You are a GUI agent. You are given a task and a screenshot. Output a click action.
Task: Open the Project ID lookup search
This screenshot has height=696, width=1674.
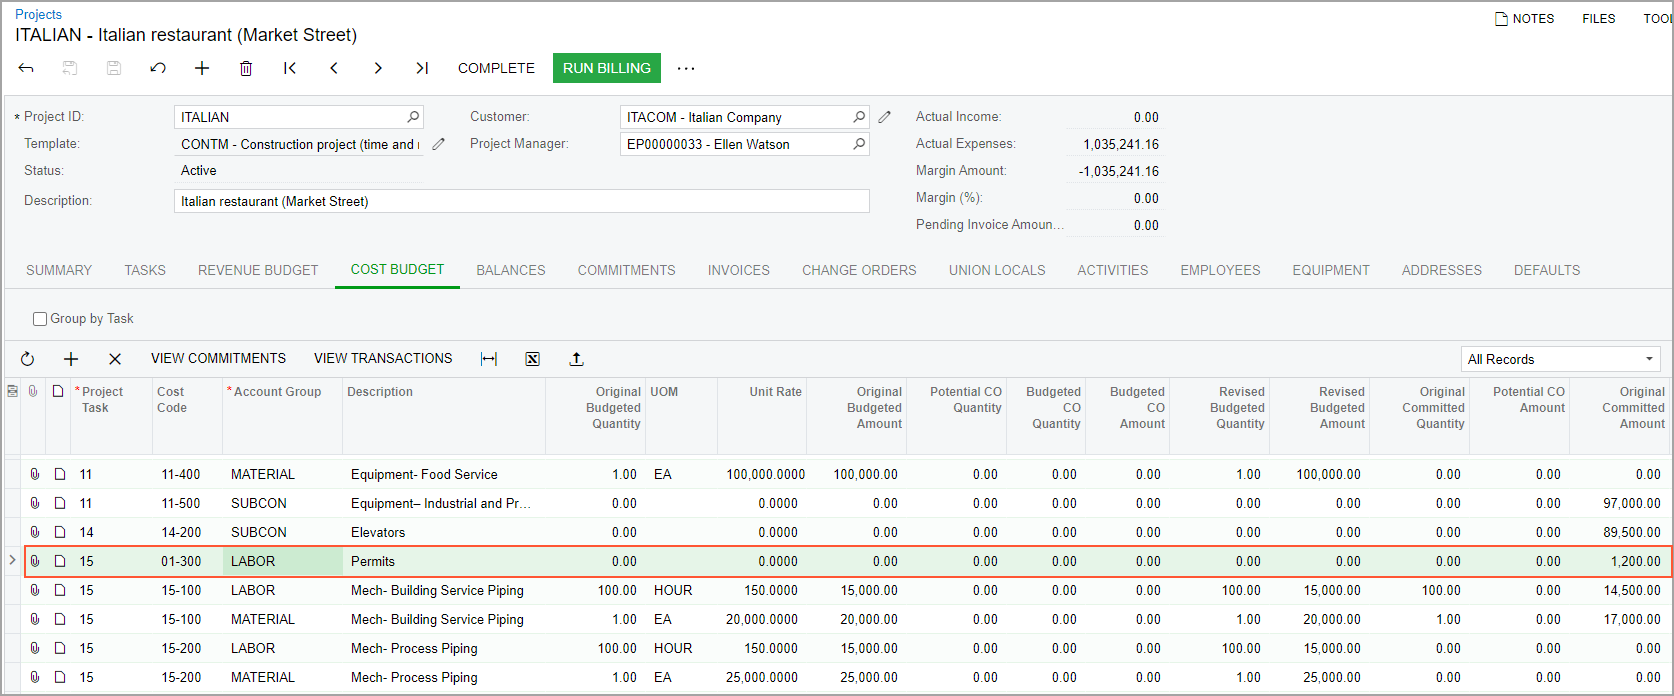413,117
